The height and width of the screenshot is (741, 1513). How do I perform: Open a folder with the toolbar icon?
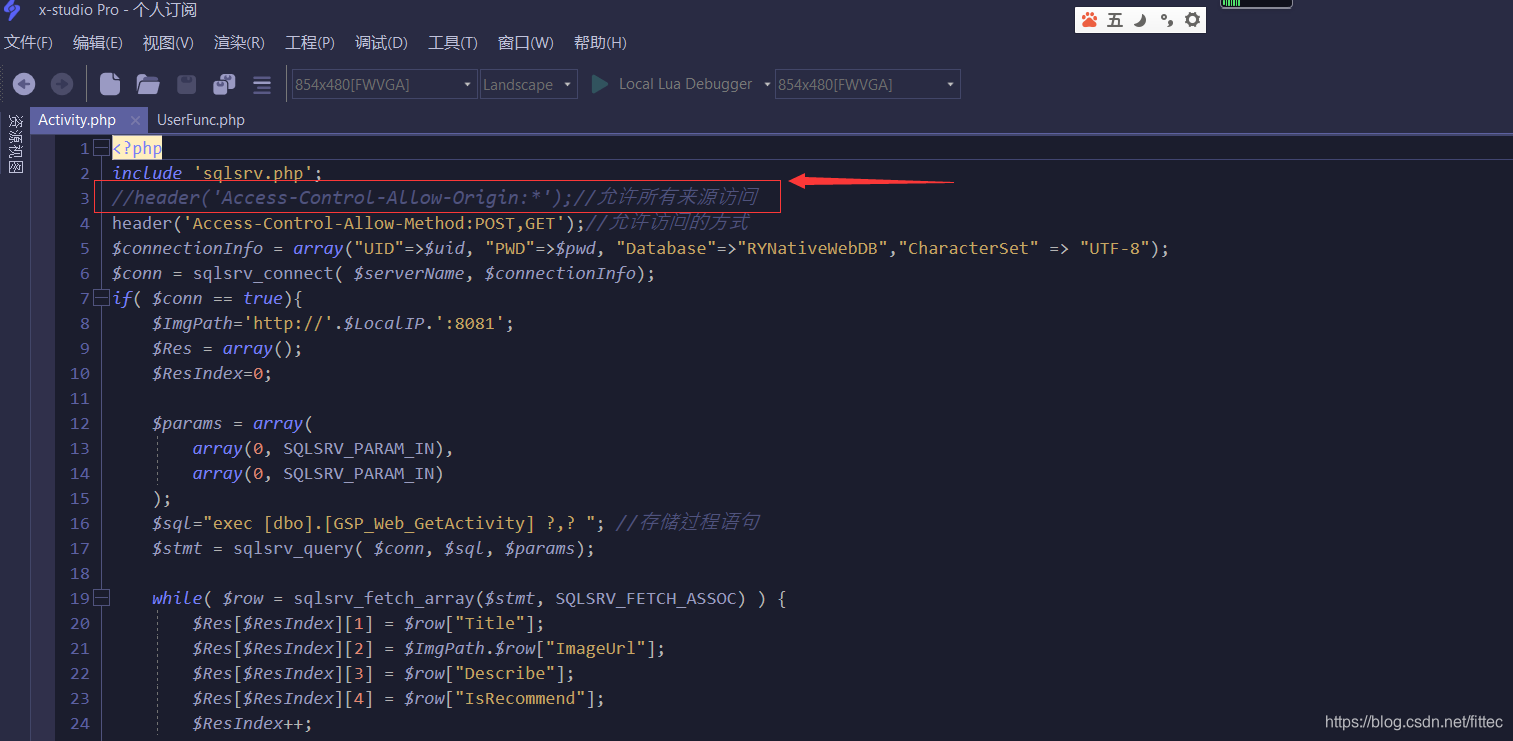pos(148,84)
